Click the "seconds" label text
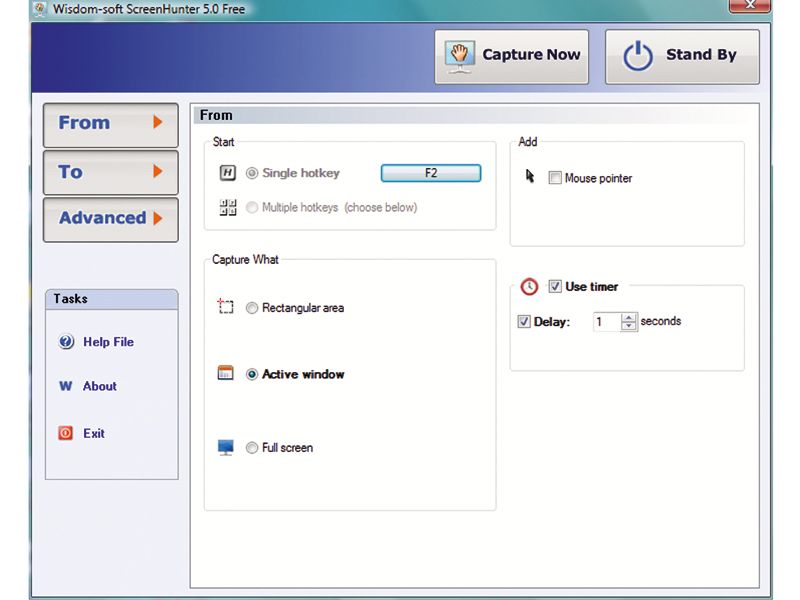The height and width of the screenshot is (600, 800). tap(661, 321)
